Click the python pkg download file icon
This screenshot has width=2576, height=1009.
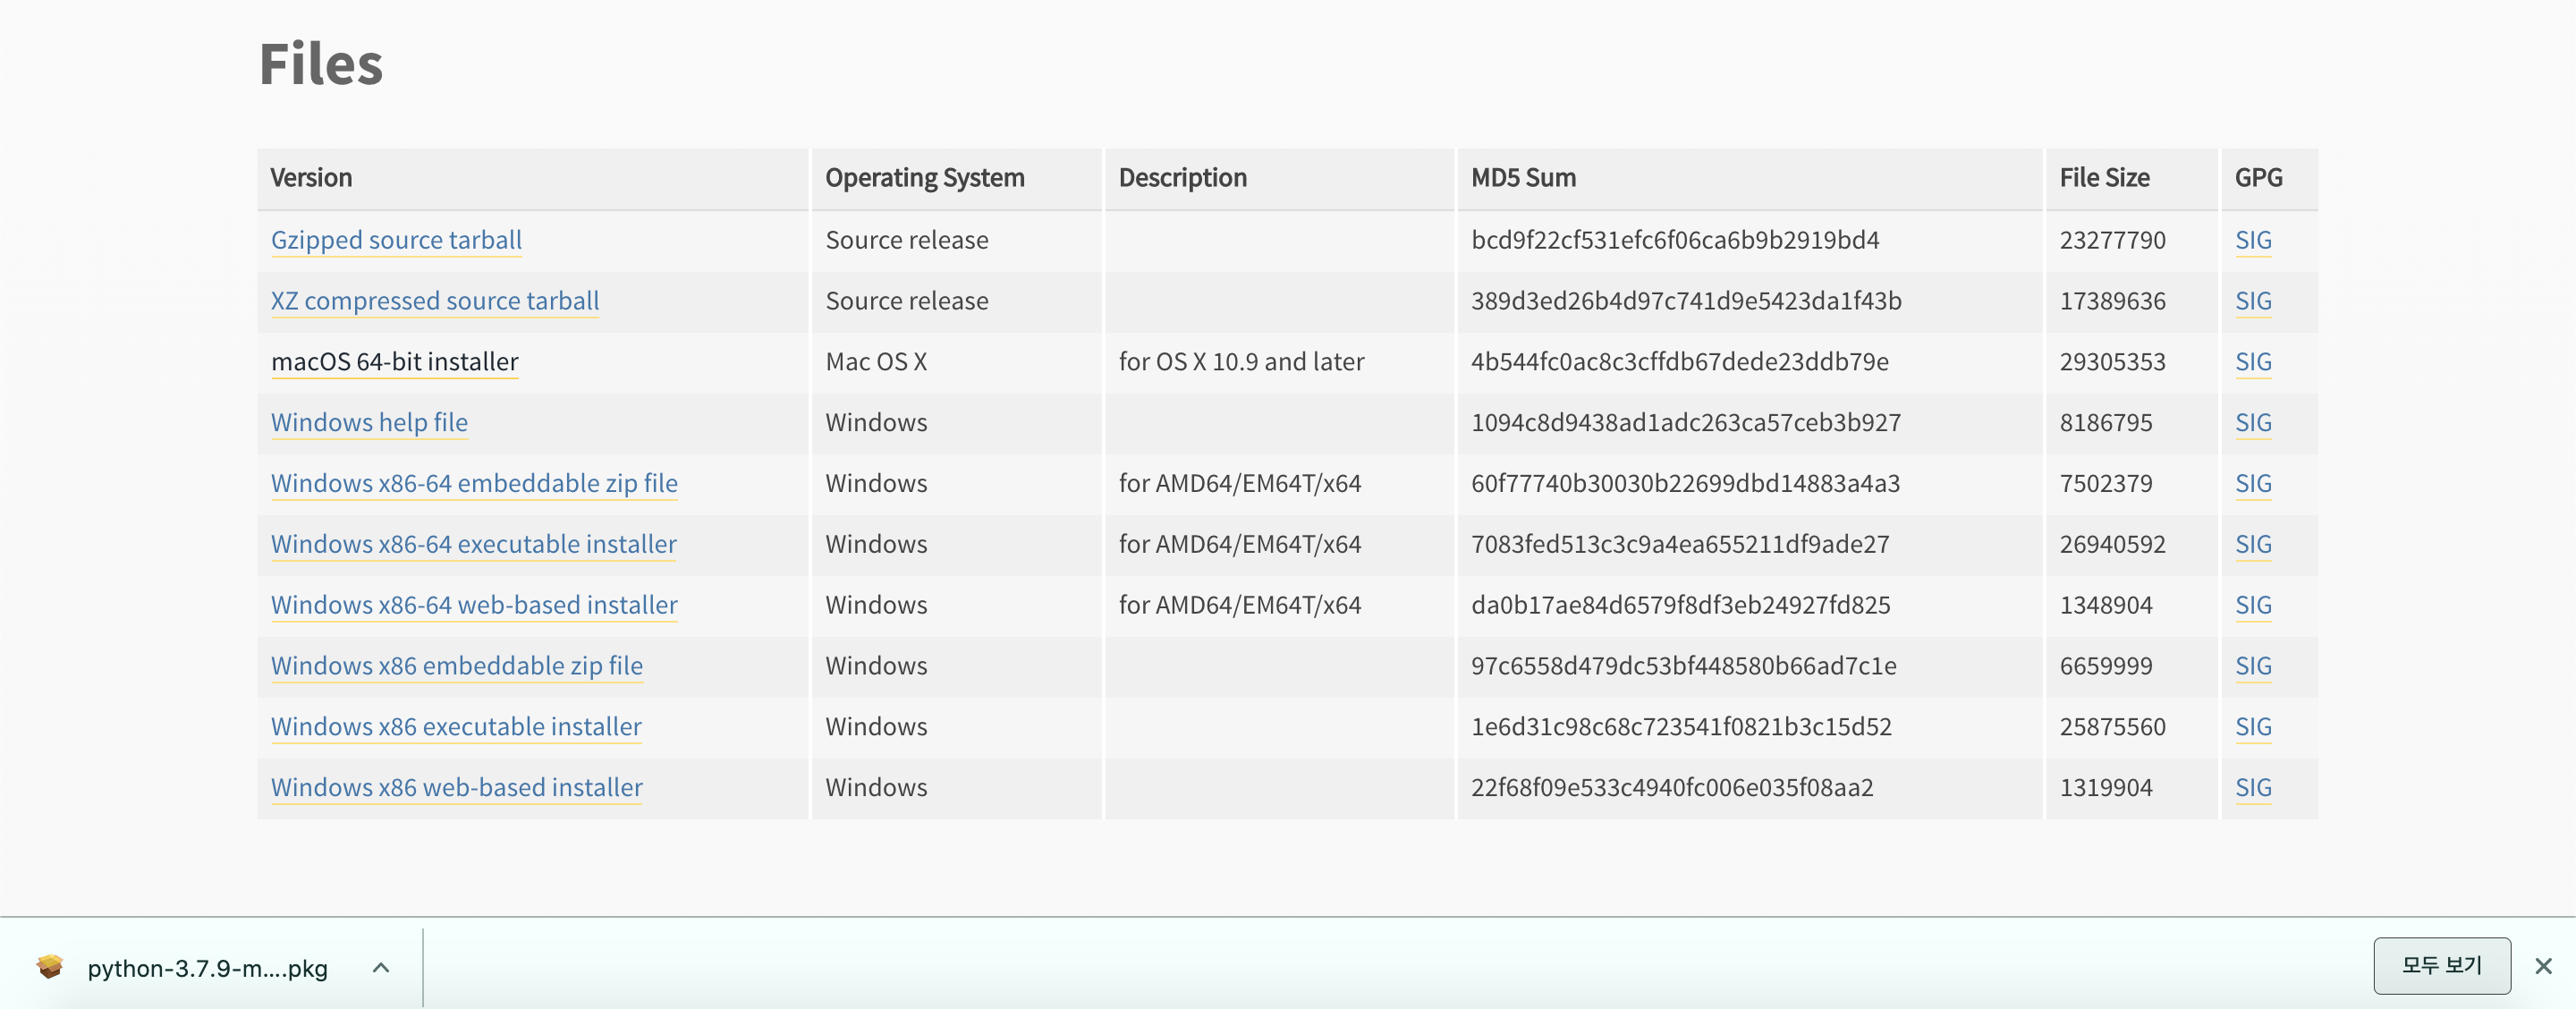[x=50, y=966]
